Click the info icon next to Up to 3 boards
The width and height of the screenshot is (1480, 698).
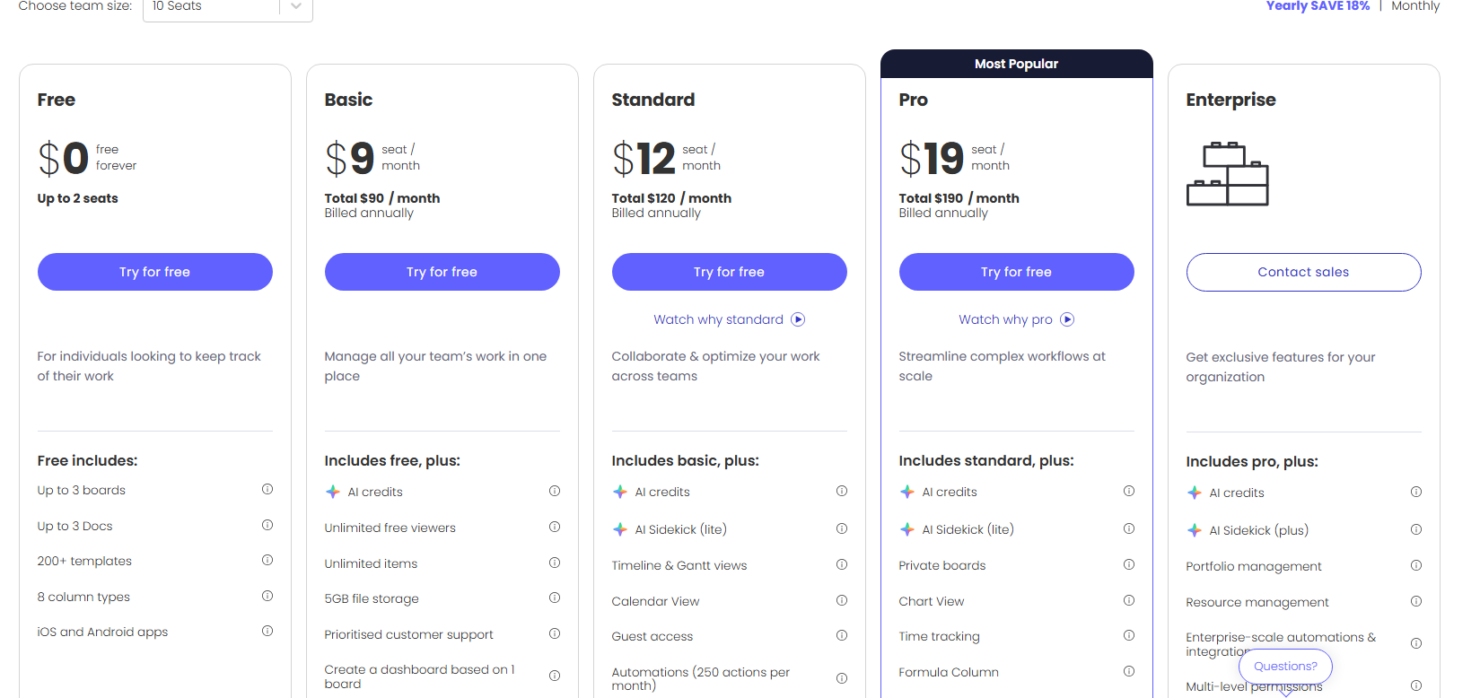click(x=267, y=489)
